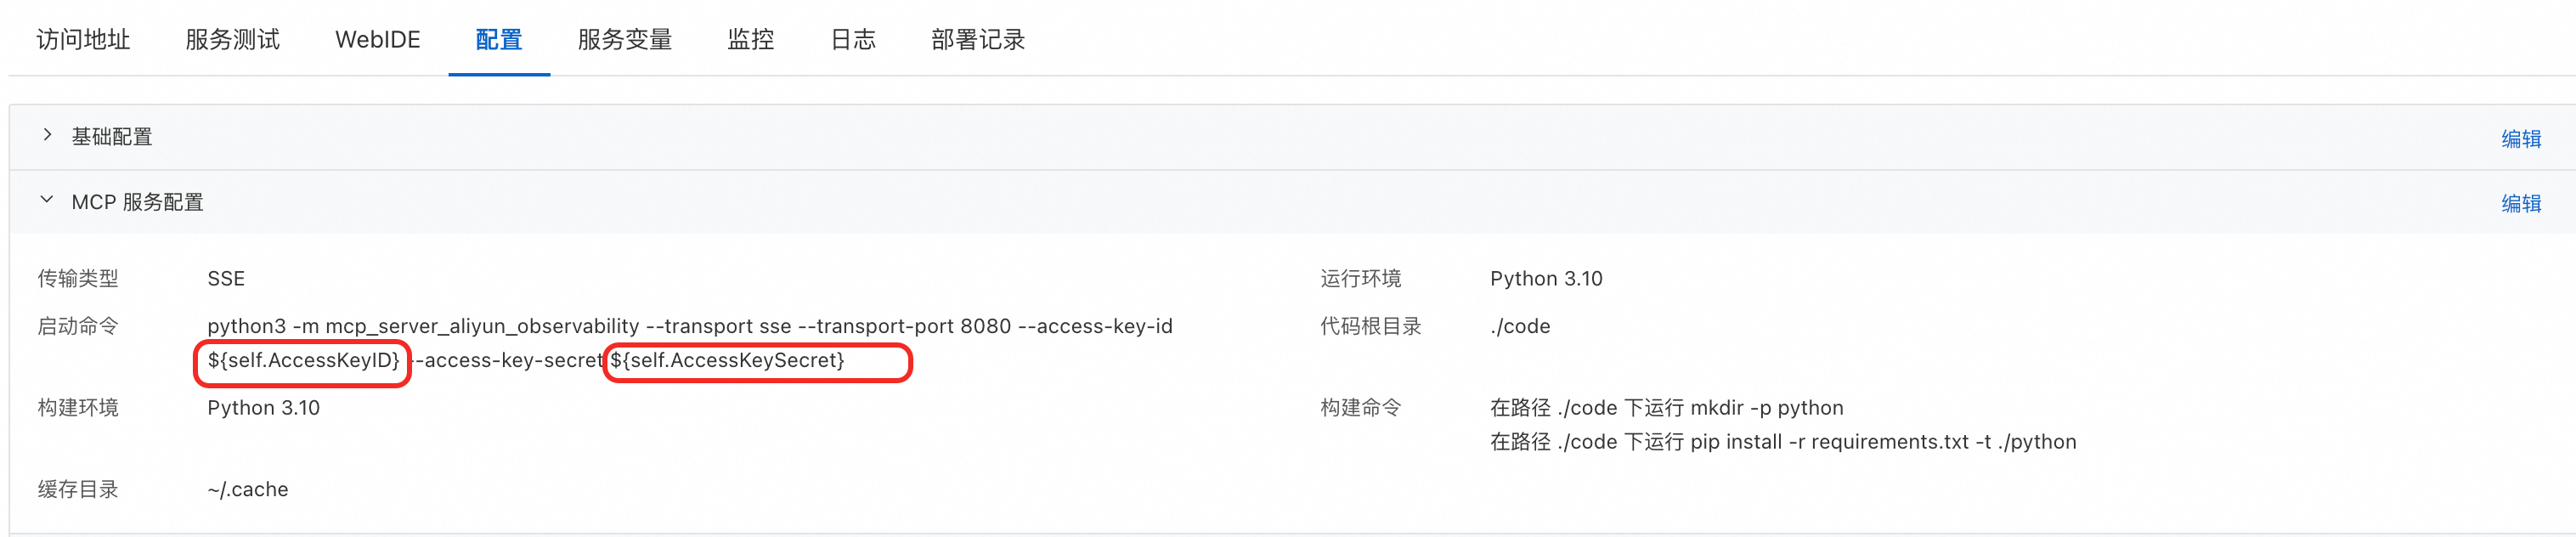Collapse the MCP 服务配置 section chevron
Screen dimensions: 2576x537
47,200
